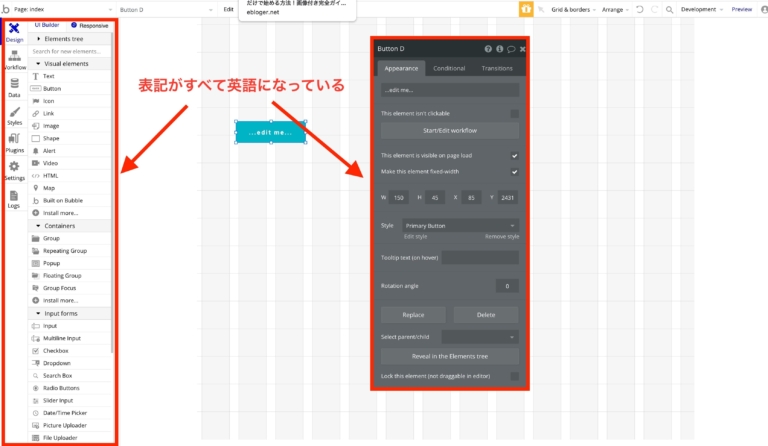
Task: Click the Edit style link
Action: pos(415,236)
